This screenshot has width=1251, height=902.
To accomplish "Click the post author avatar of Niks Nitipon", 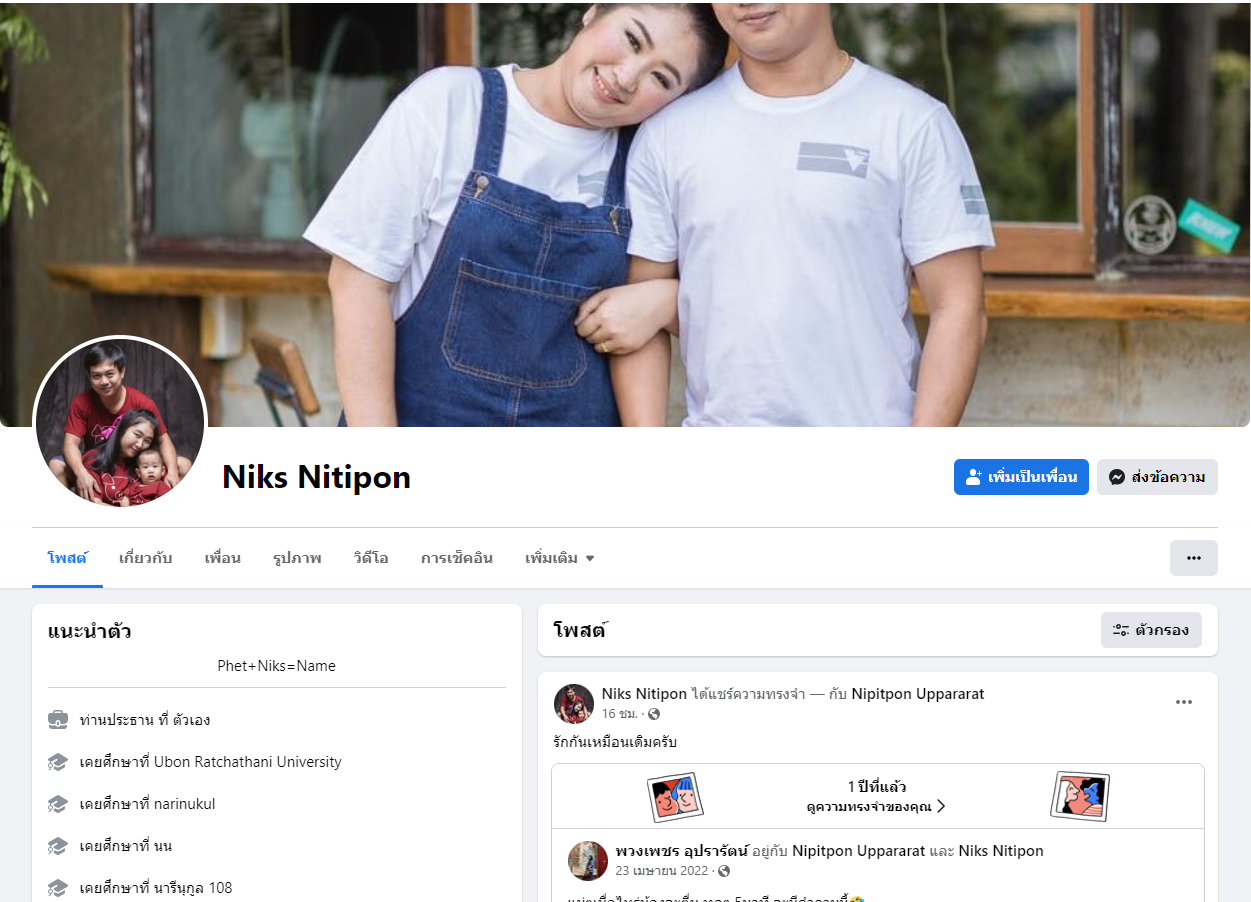I will [574, 704].
